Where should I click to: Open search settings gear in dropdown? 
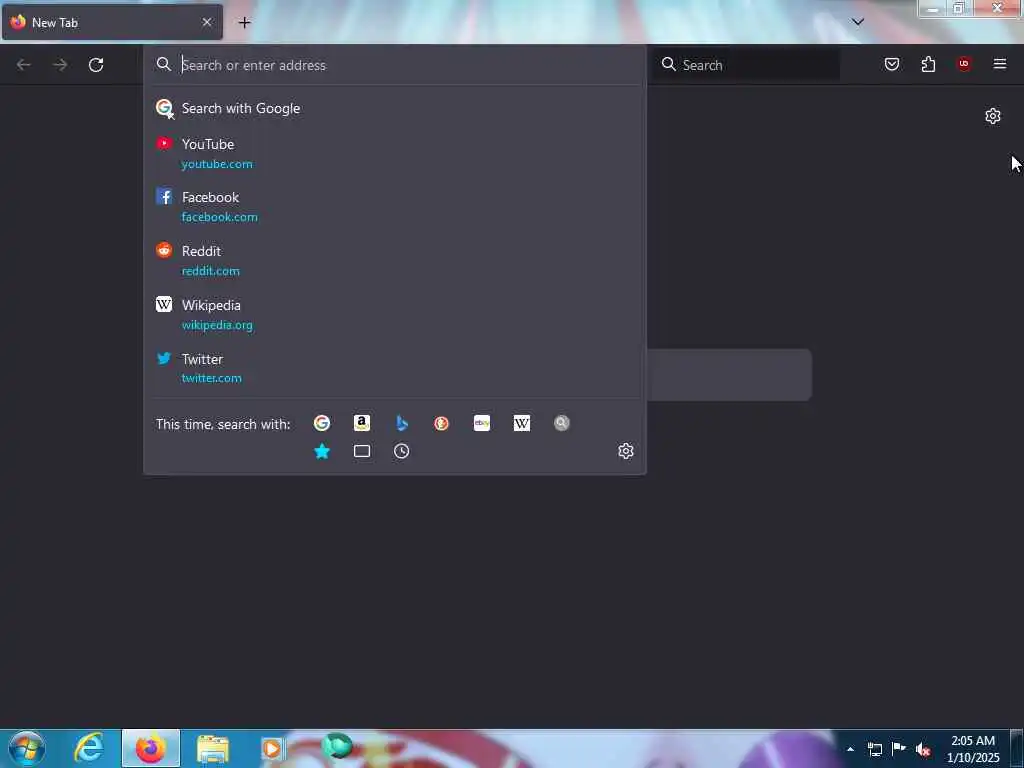point(626,451)
